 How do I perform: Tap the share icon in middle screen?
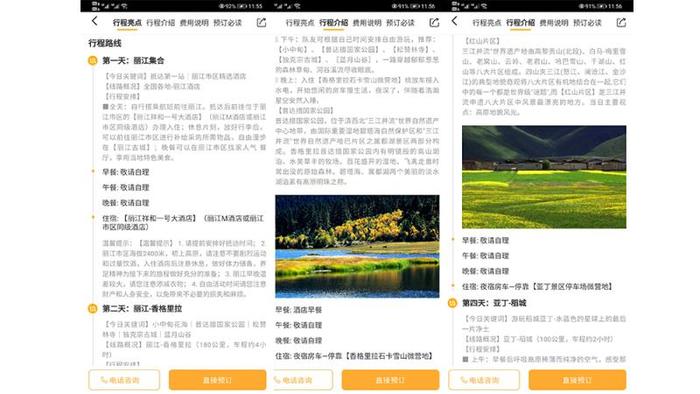(x=434, y=22)
